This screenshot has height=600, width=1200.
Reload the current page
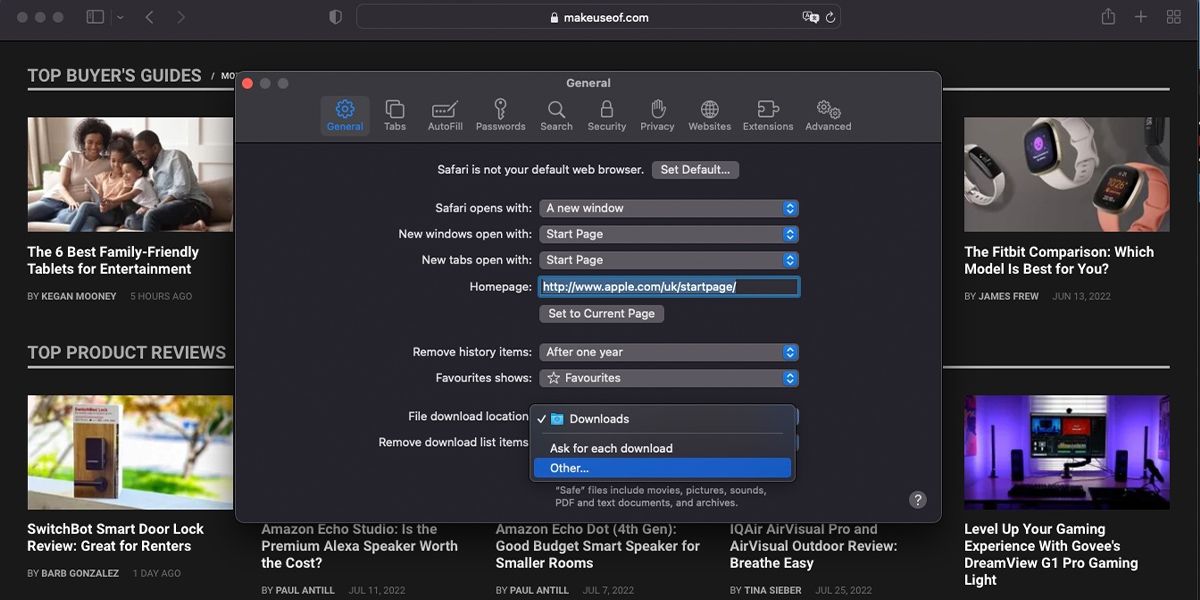(830, 17)
